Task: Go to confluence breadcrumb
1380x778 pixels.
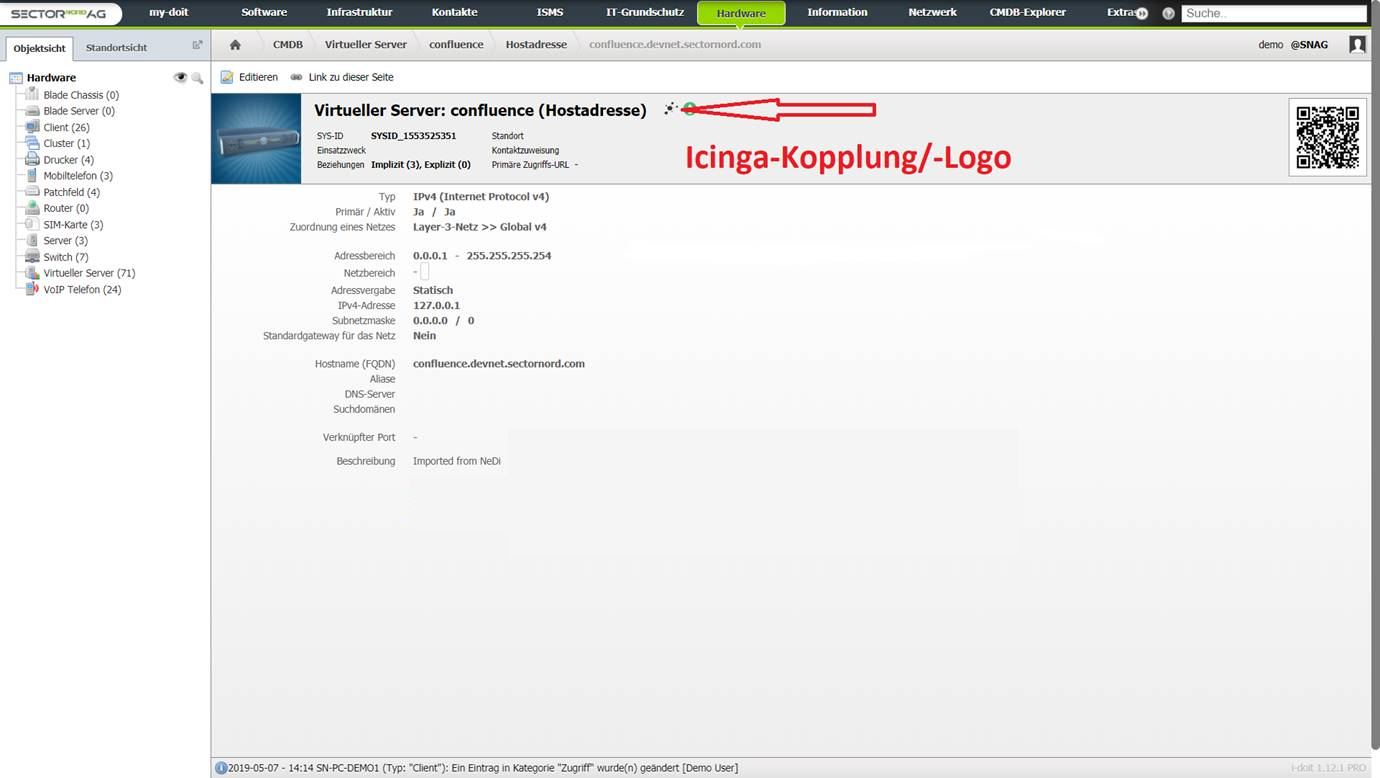Action: coord(456,45)
